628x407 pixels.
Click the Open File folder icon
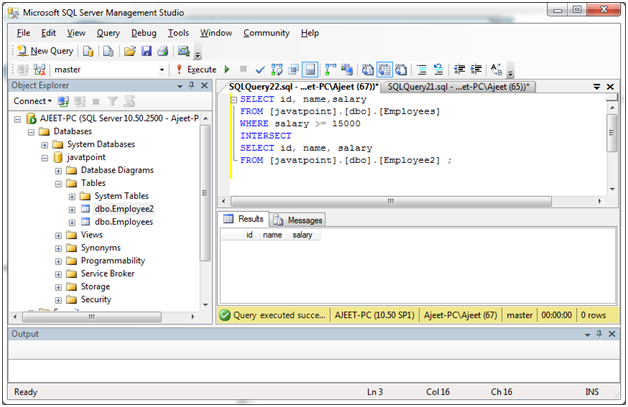coord(129,51)
